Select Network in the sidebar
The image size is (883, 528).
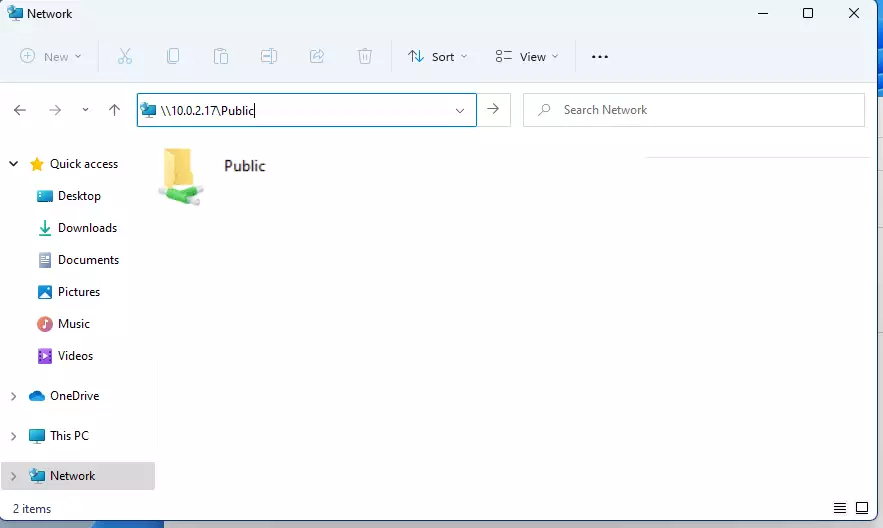click(x=73, y=476)
